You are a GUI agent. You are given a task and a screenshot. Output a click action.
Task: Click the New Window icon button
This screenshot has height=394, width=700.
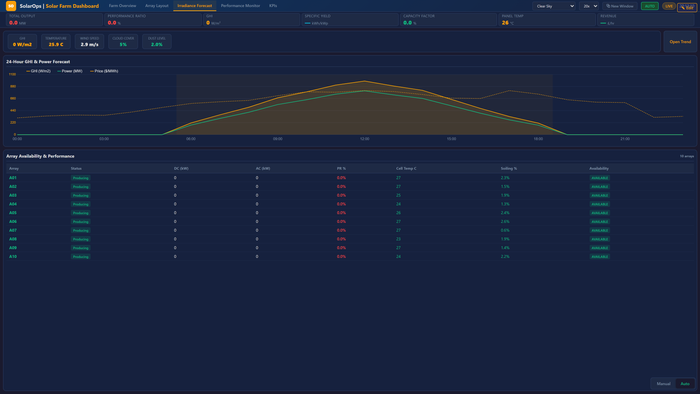[620, 6]
